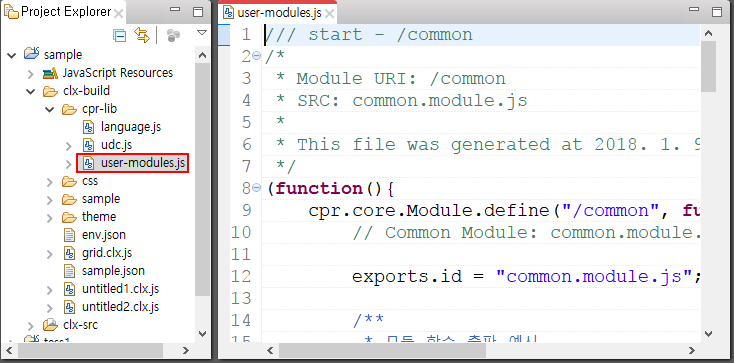This screenshot has width=734, height=363.
Task: Toggle Link with Editor icon
Action: click(142, 35)
